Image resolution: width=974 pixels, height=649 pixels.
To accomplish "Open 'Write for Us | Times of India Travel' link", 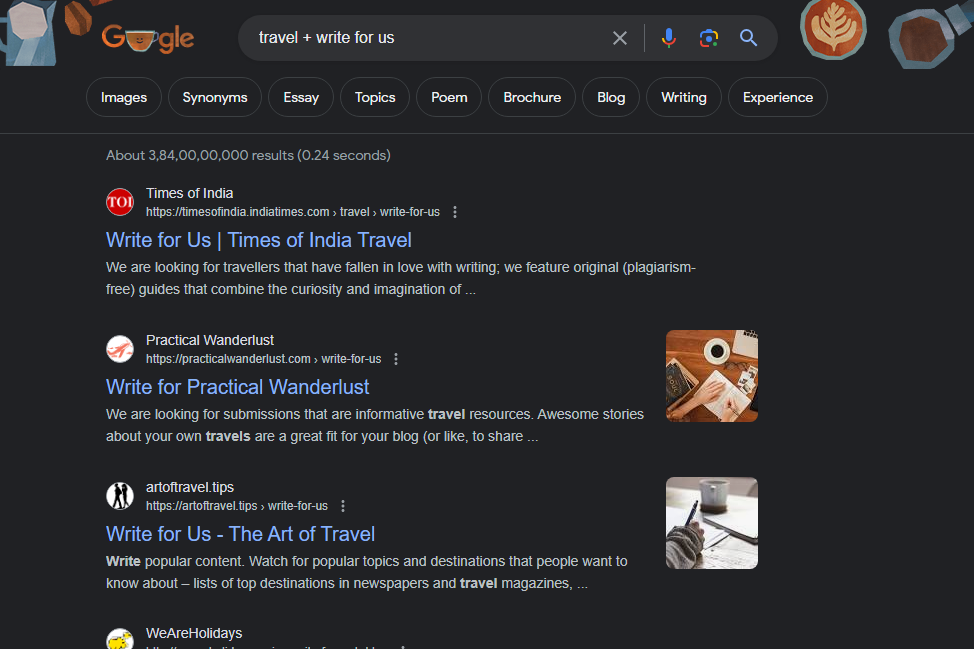I will click(x=258, y=240).
